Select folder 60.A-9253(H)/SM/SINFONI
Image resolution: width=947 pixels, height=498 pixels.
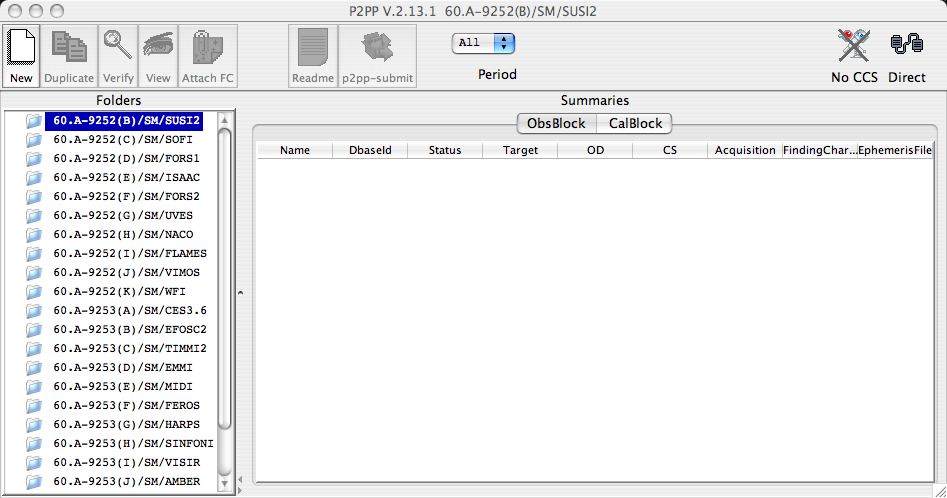click(x=133, y=444)
